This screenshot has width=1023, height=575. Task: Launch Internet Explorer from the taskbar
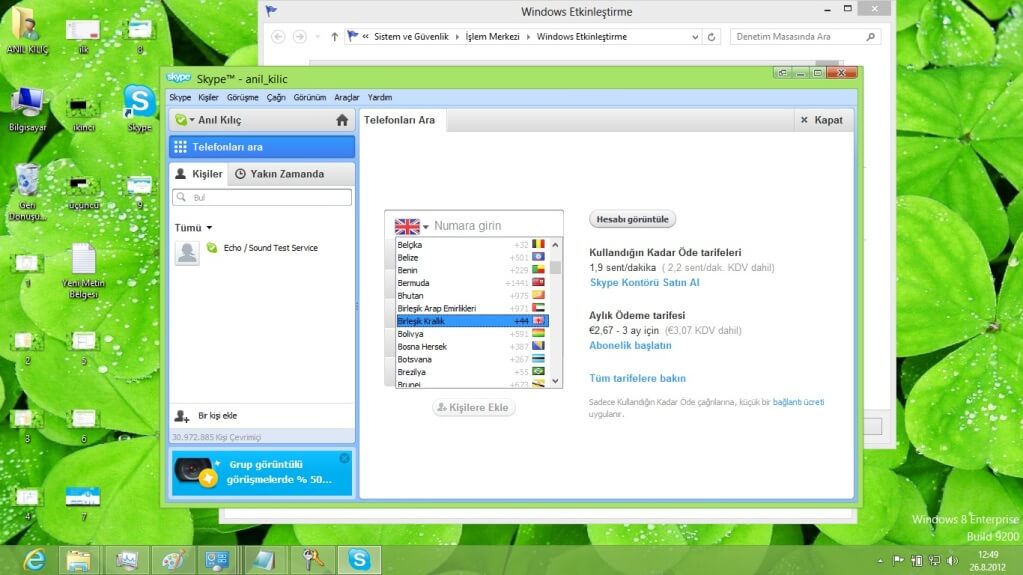[x=35, y=559]
